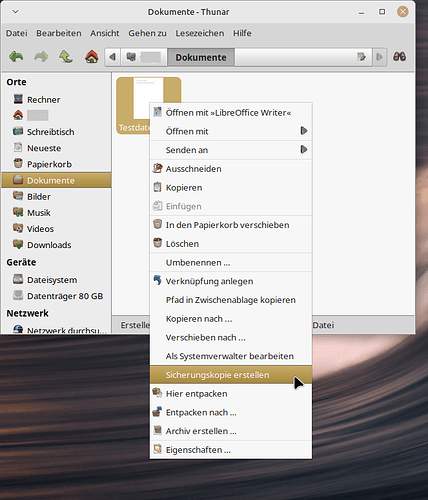Screen dimensions: 428x500
Task: Navigate to parent folder with up arrow
Action: pos(66,57)
